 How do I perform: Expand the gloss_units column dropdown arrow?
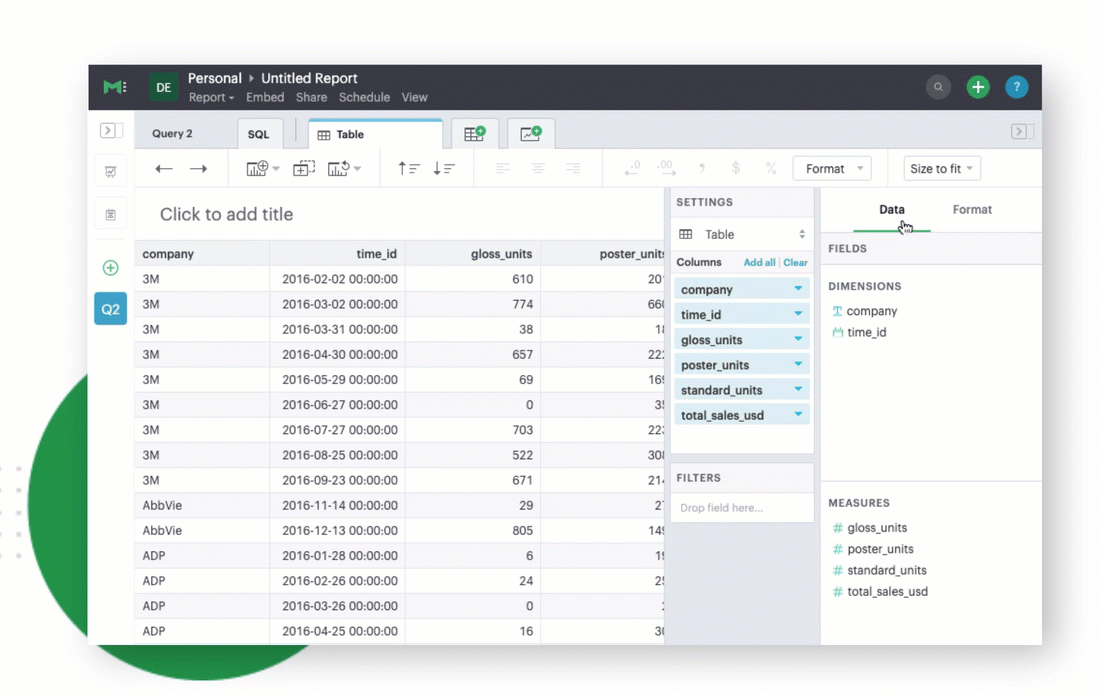(798, 339)
